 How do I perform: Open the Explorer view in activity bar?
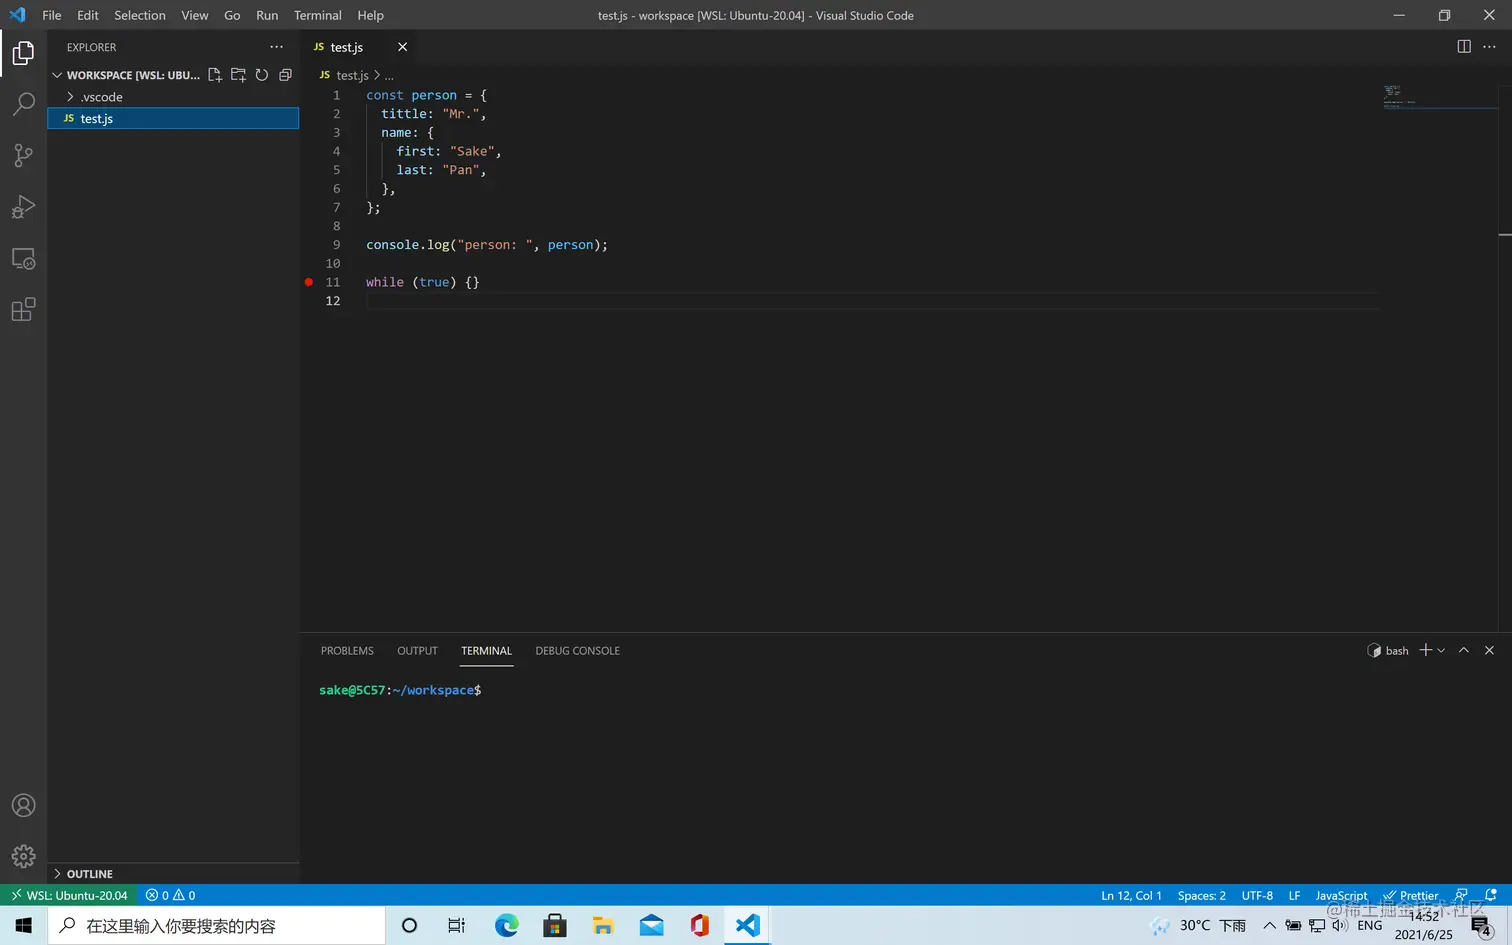tap(23, 53)
